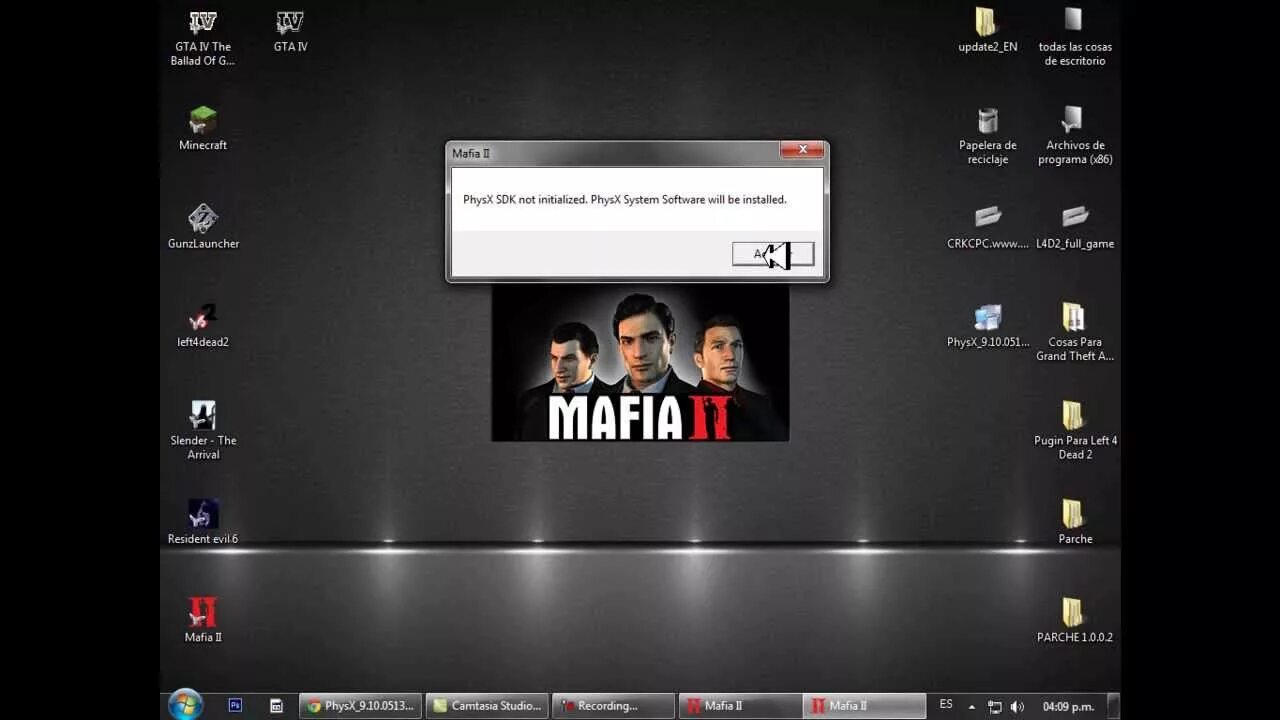Open PARCHE 1.0.0.2 folder
The image size is (1280, 720).
[x=1075, y=620]
